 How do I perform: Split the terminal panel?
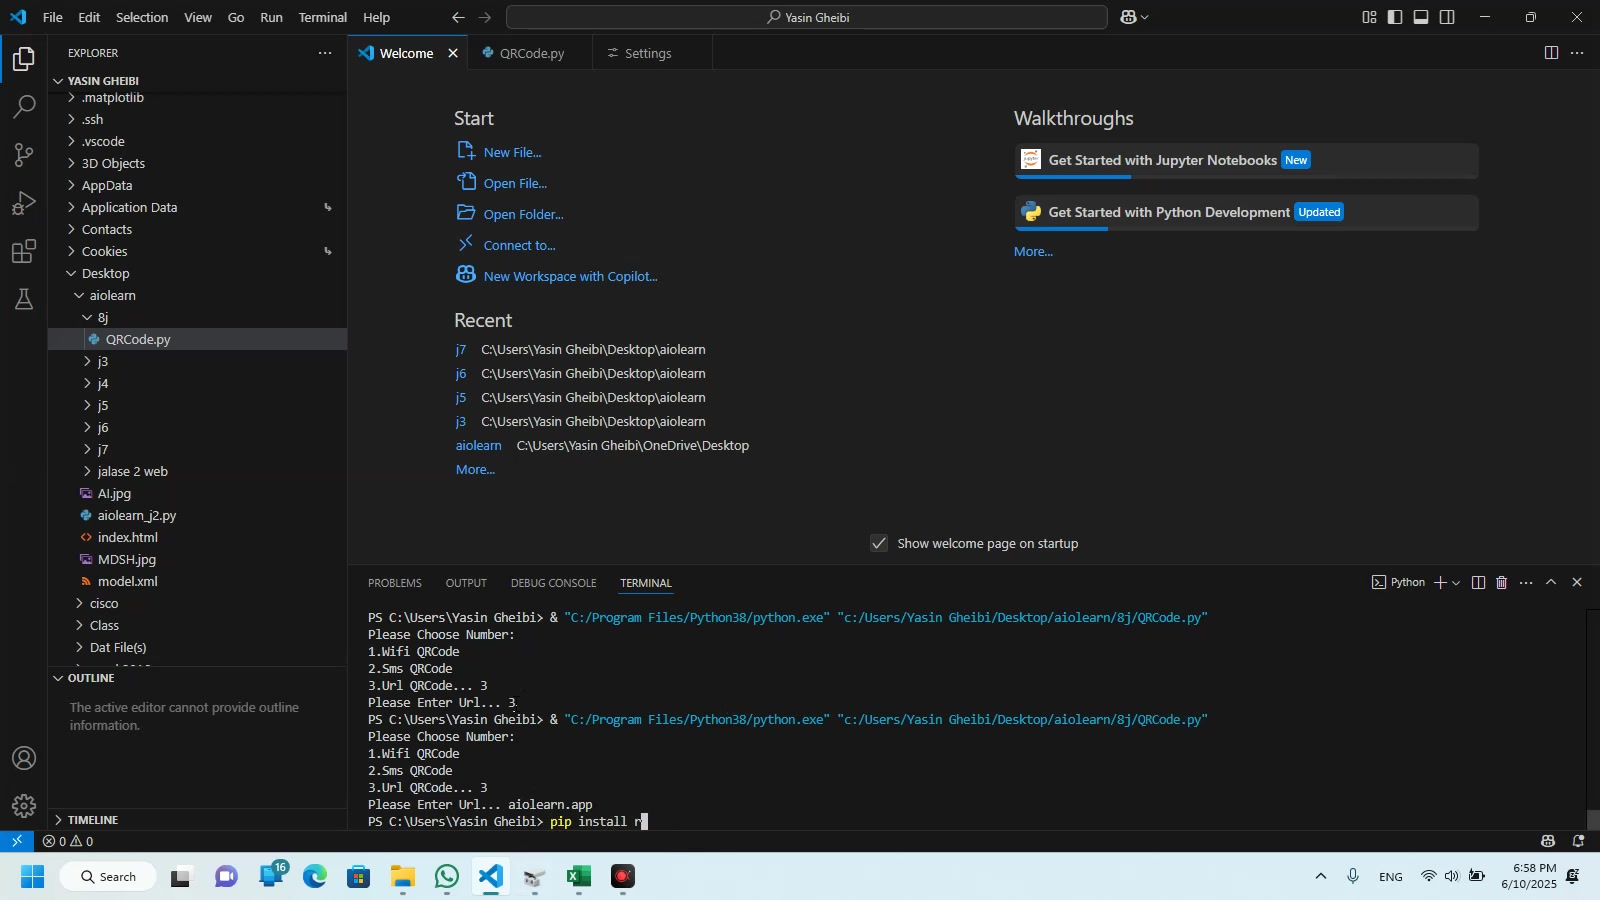click(1478, 583)
